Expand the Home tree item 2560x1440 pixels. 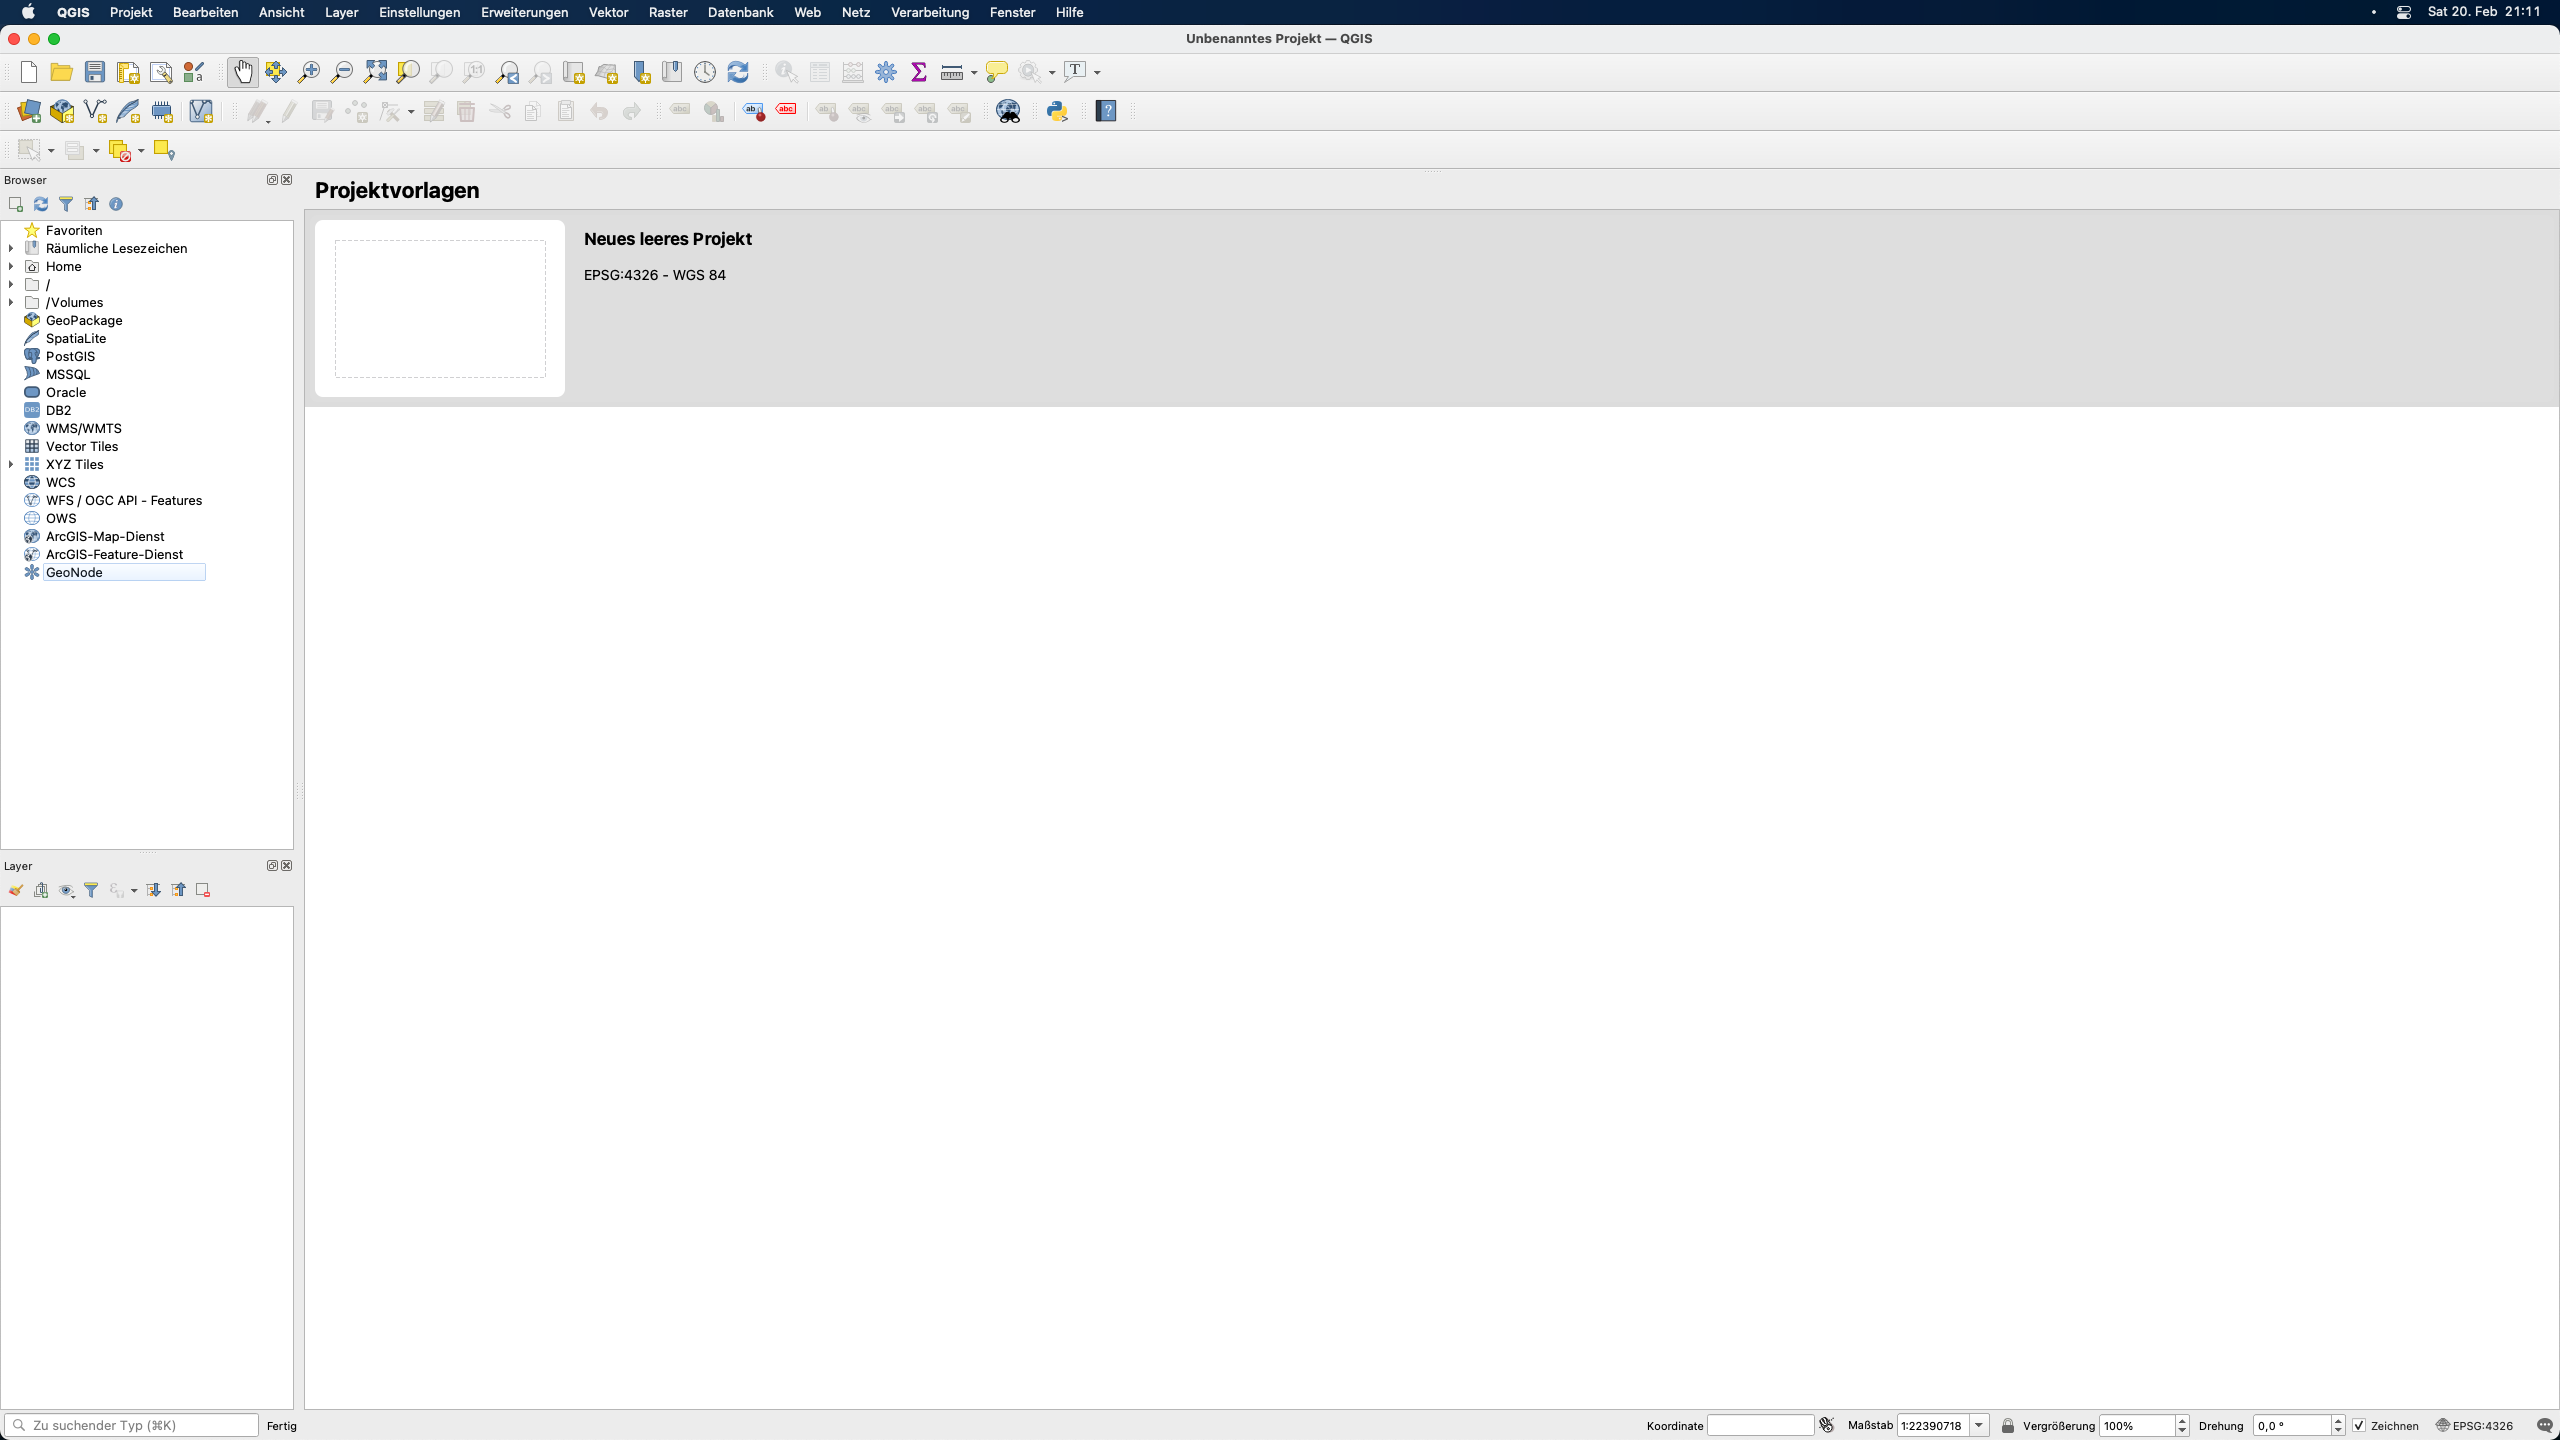(x=11, y=266)
